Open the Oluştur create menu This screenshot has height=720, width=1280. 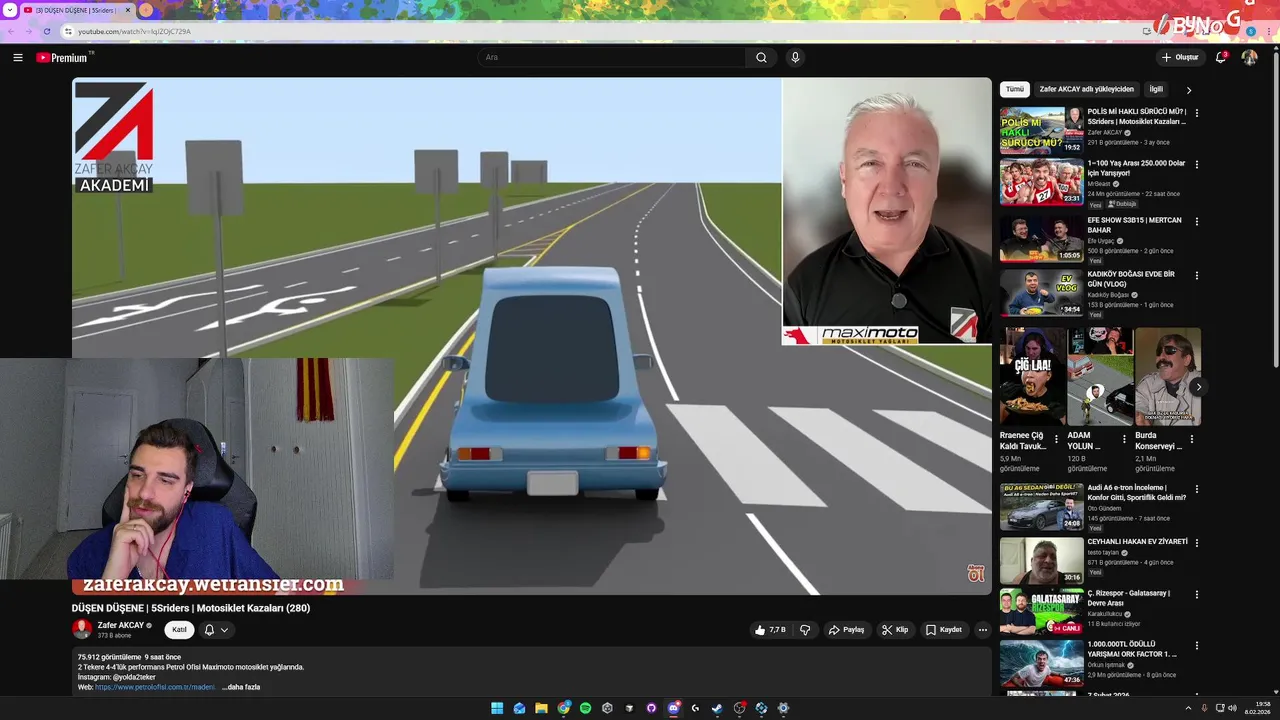[1180, 58]
